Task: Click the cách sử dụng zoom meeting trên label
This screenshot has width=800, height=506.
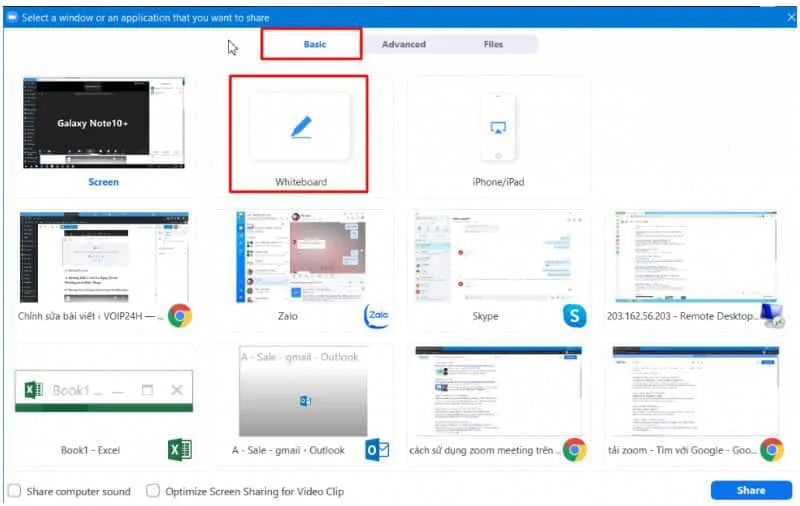Action: (484, 450)
